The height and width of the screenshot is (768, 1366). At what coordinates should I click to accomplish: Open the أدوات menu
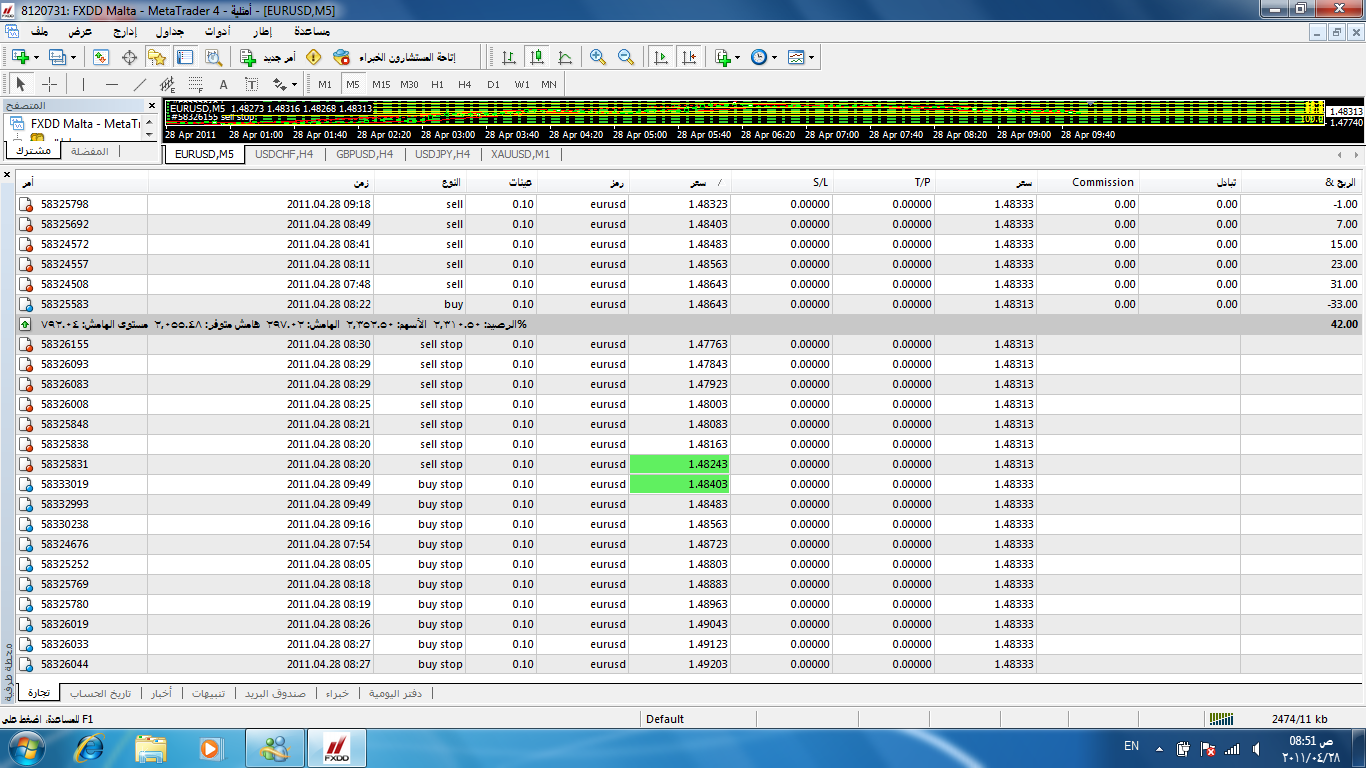pos(217,31)
